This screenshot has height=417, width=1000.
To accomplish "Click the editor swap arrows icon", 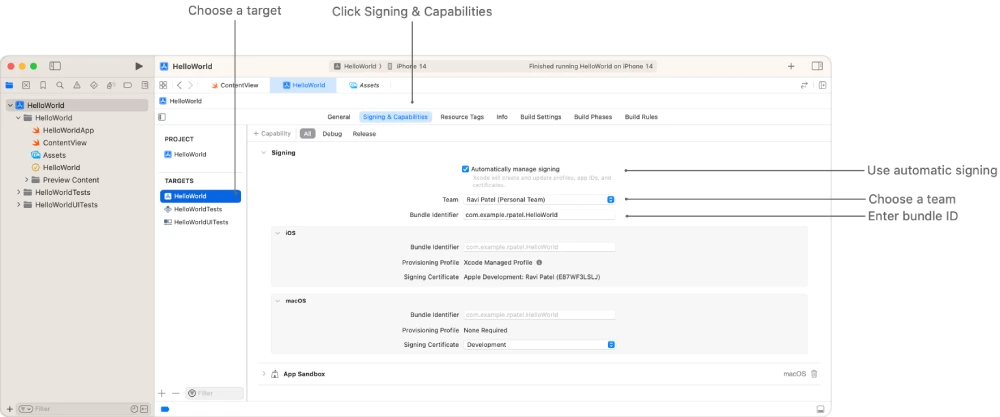I will click(804, 85).
